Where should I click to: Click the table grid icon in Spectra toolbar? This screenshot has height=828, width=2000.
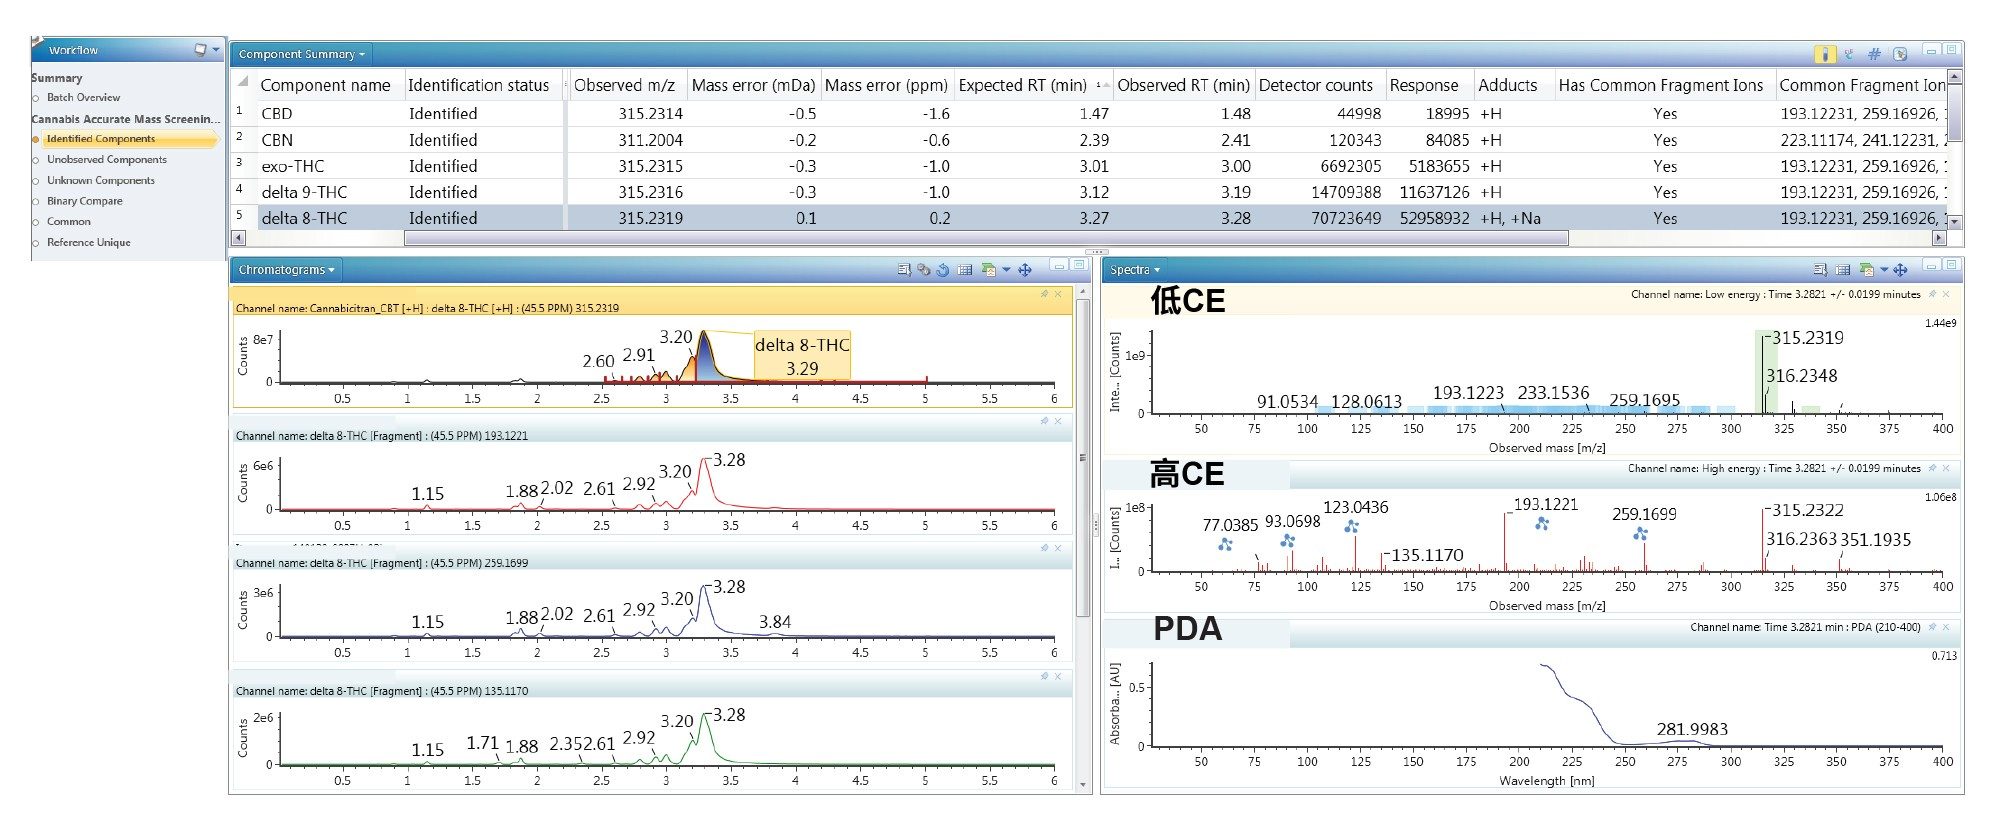click(1843, 270)
